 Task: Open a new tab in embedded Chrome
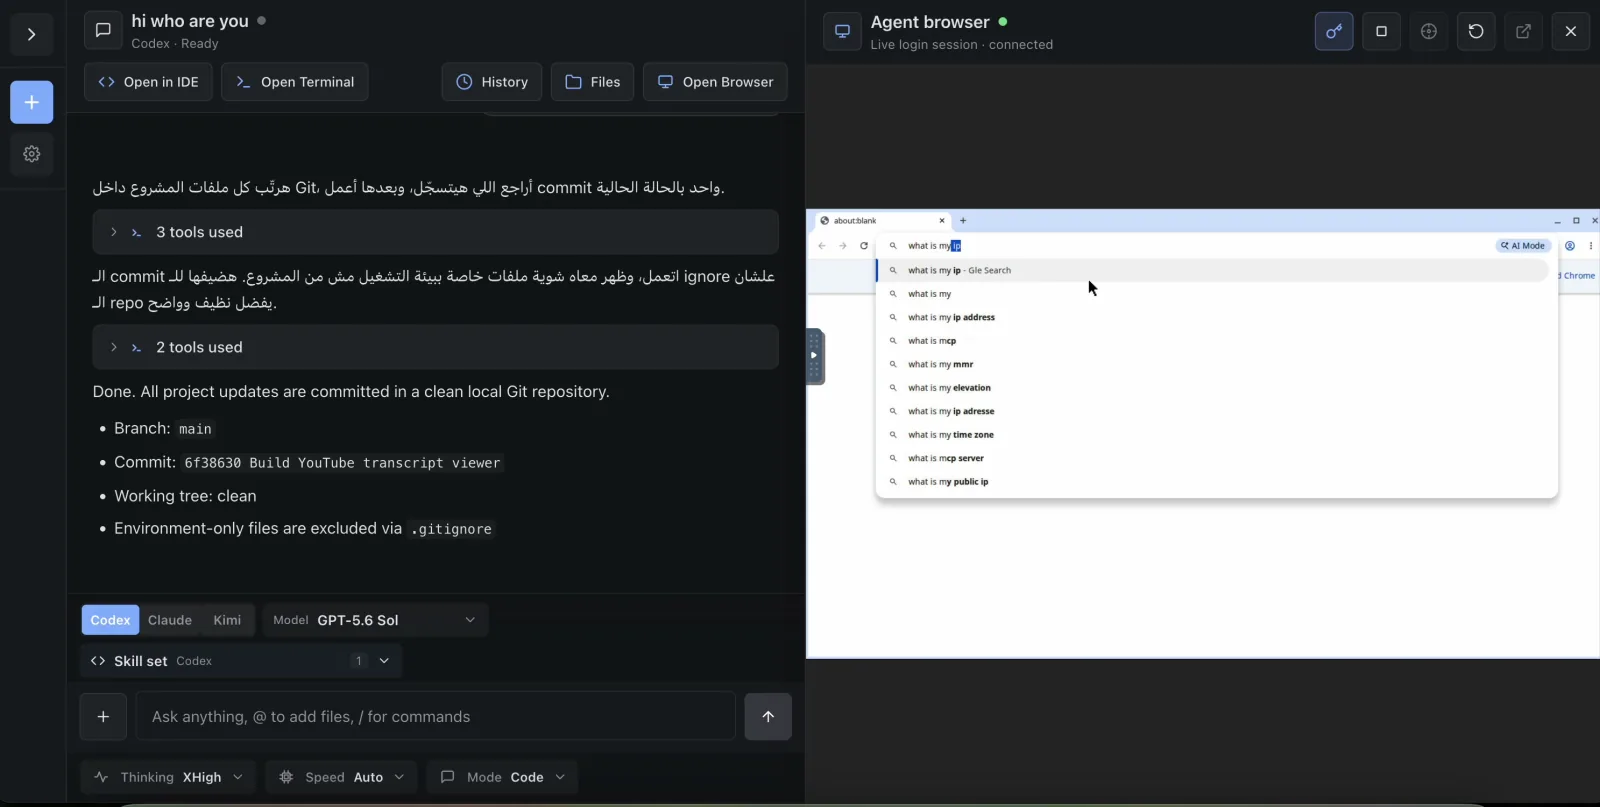tap(963, 220)
